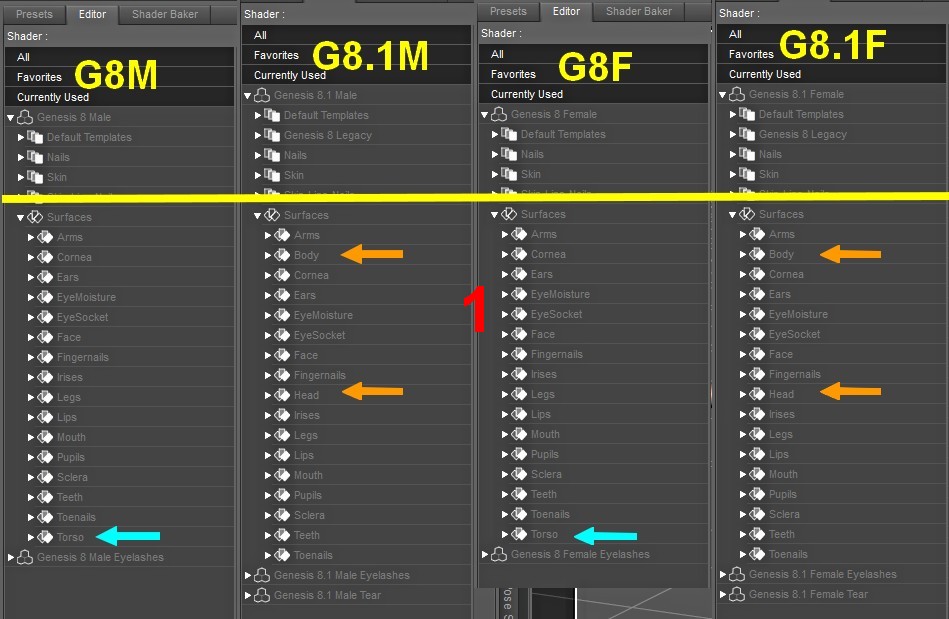Click the Genesis 8.1 Male Eyelashes figure icon
The image size is (949, 619).
[261, 575]
